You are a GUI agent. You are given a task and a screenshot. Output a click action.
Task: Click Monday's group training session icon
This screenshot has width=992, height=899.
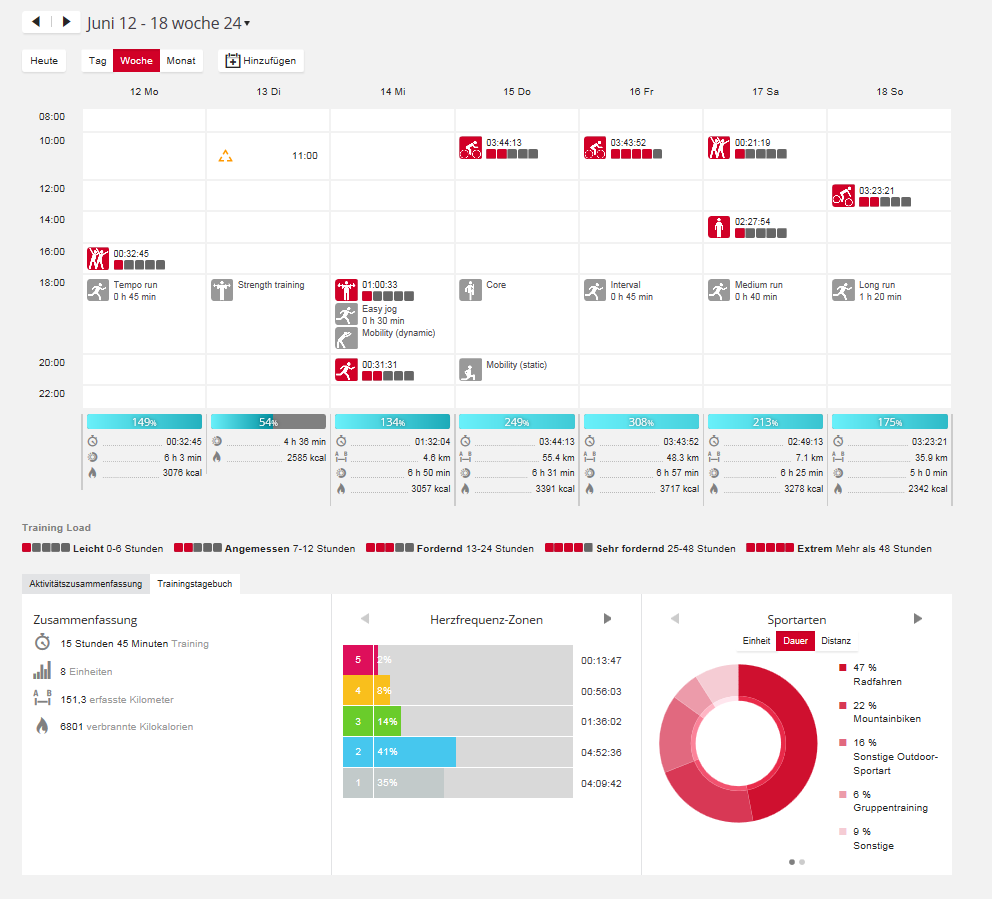[98, 259]
